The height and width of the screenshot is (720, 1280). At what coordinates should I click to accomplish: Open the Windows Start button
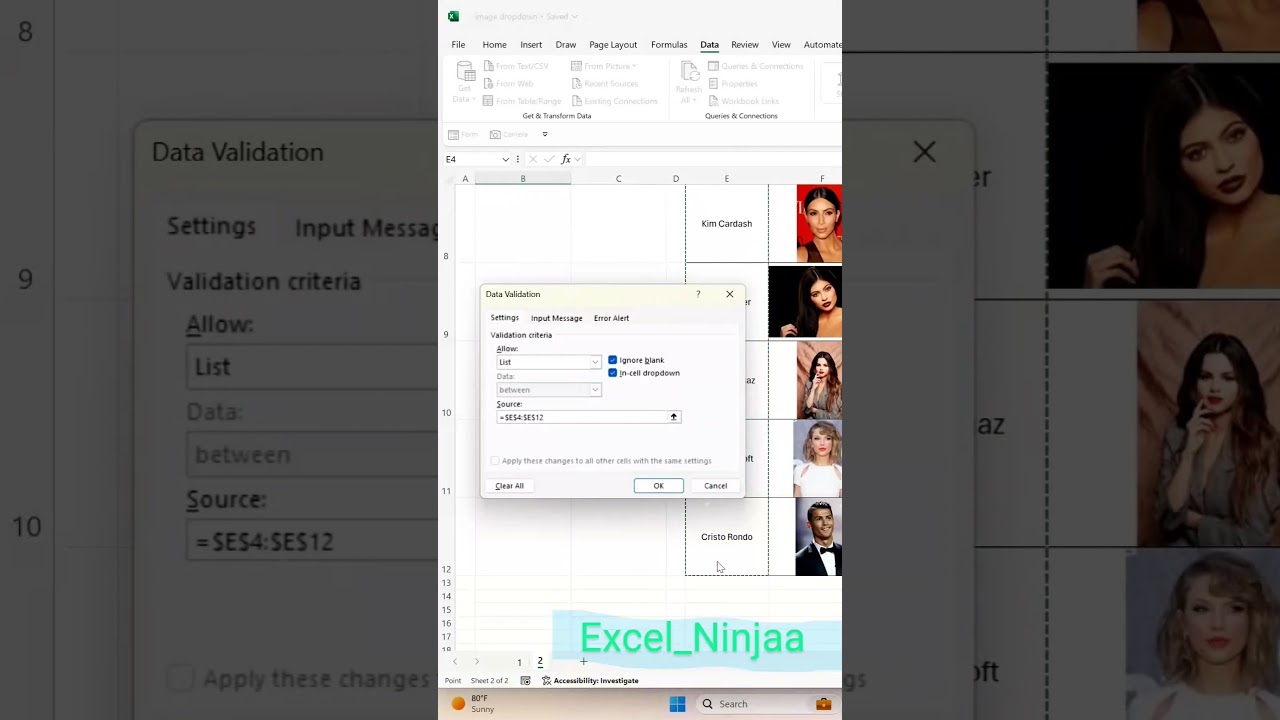677,704
